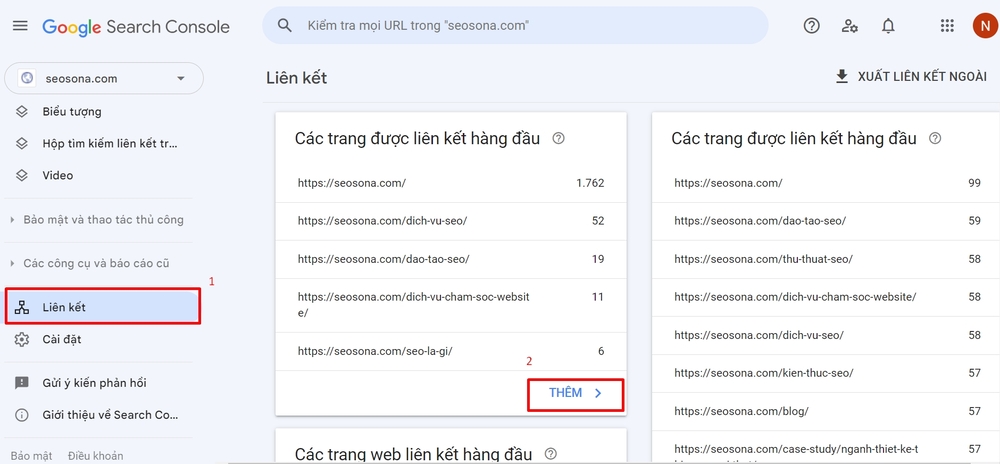Select right card thu-thuat-seo row
This screenshot has width=1000, height=464.
coord(826,259)
